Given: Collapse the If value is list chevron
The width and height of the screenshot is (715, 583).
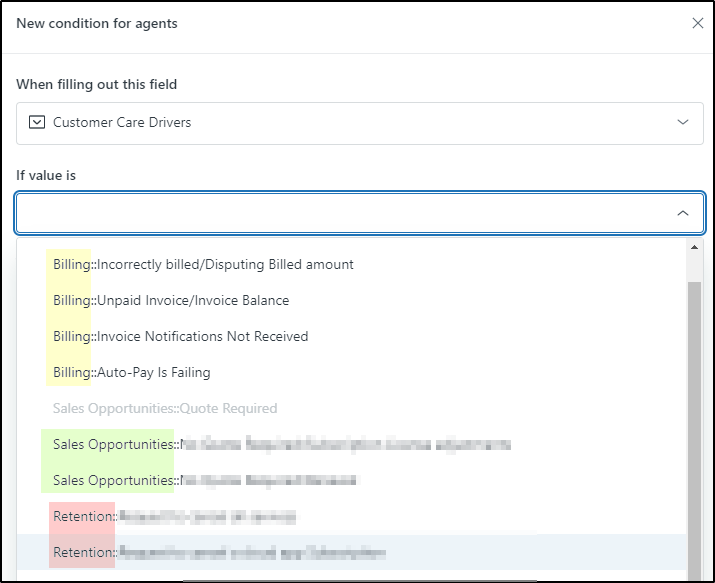Looking at the screenshot, I should tap(683, 213).
